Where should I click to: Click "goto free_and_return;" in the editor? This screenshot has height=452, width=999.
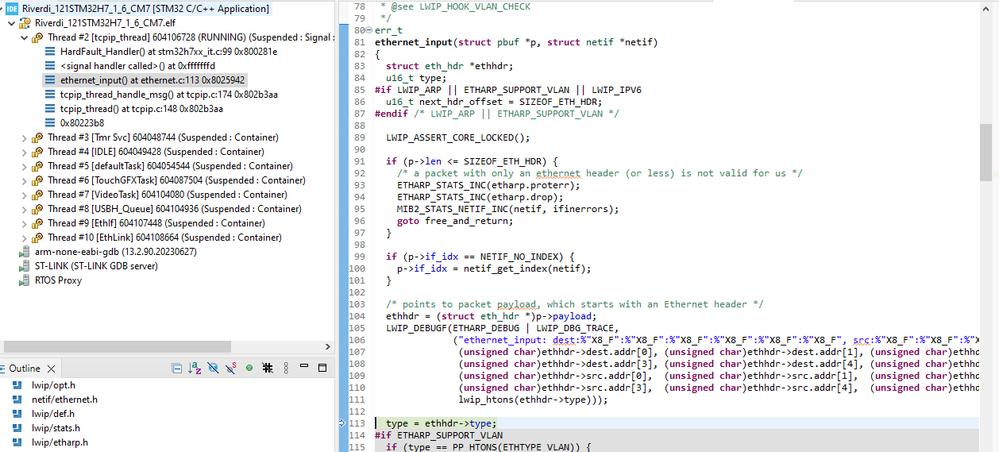coord(454,221)
